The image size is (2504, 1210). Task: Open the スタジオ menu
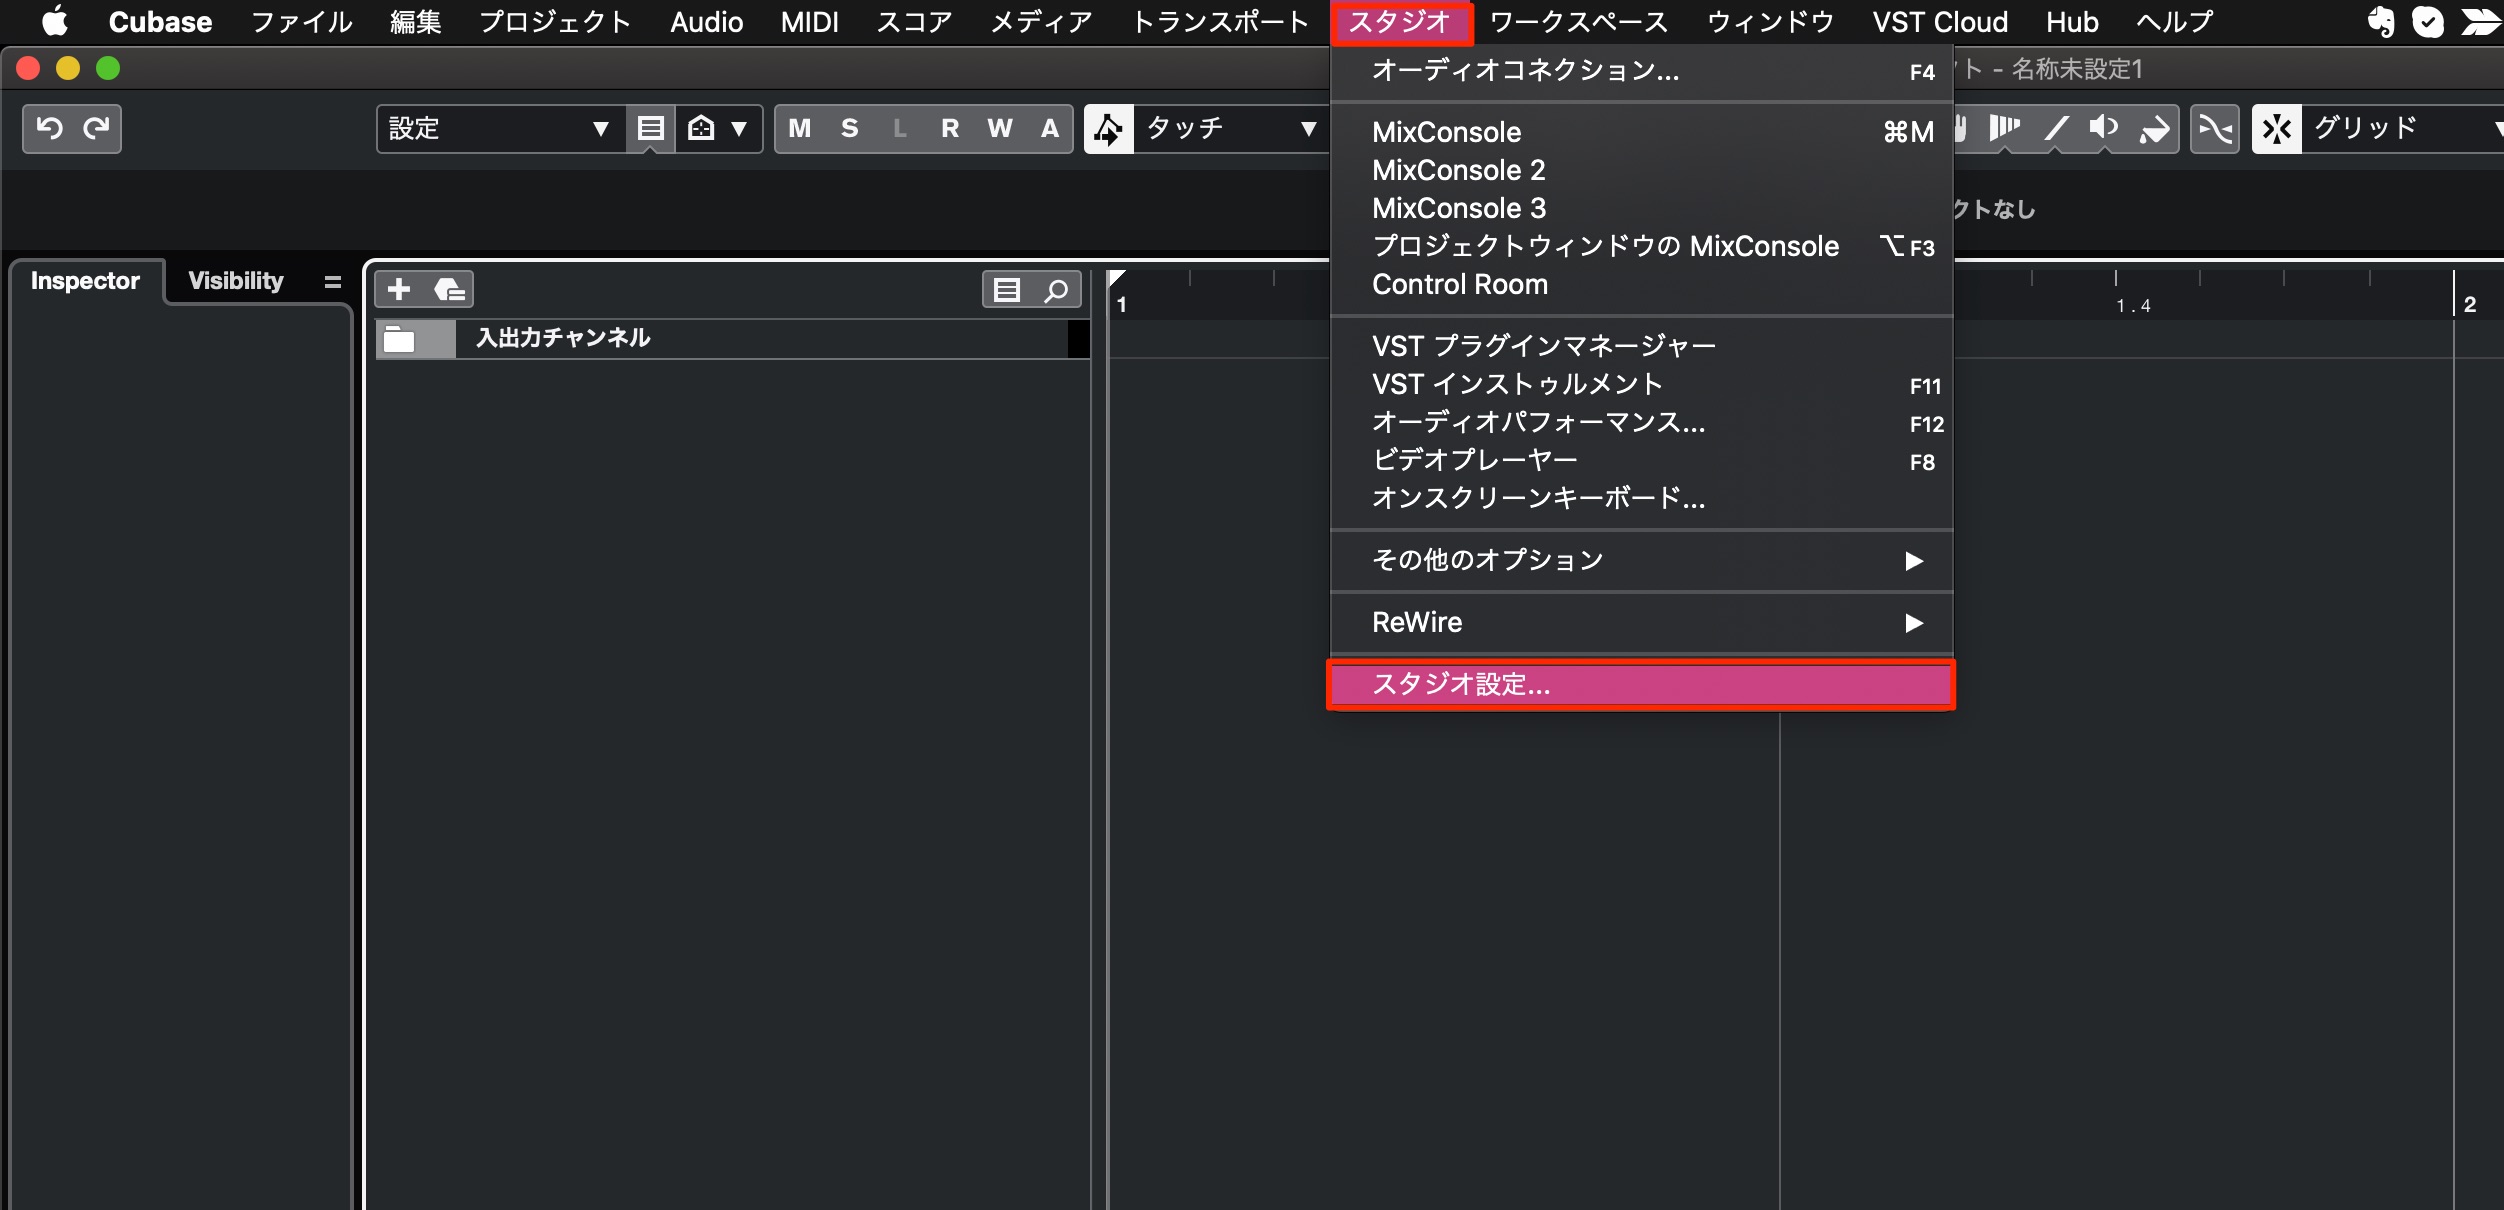pyautogui.click(x=1400, y=22)
